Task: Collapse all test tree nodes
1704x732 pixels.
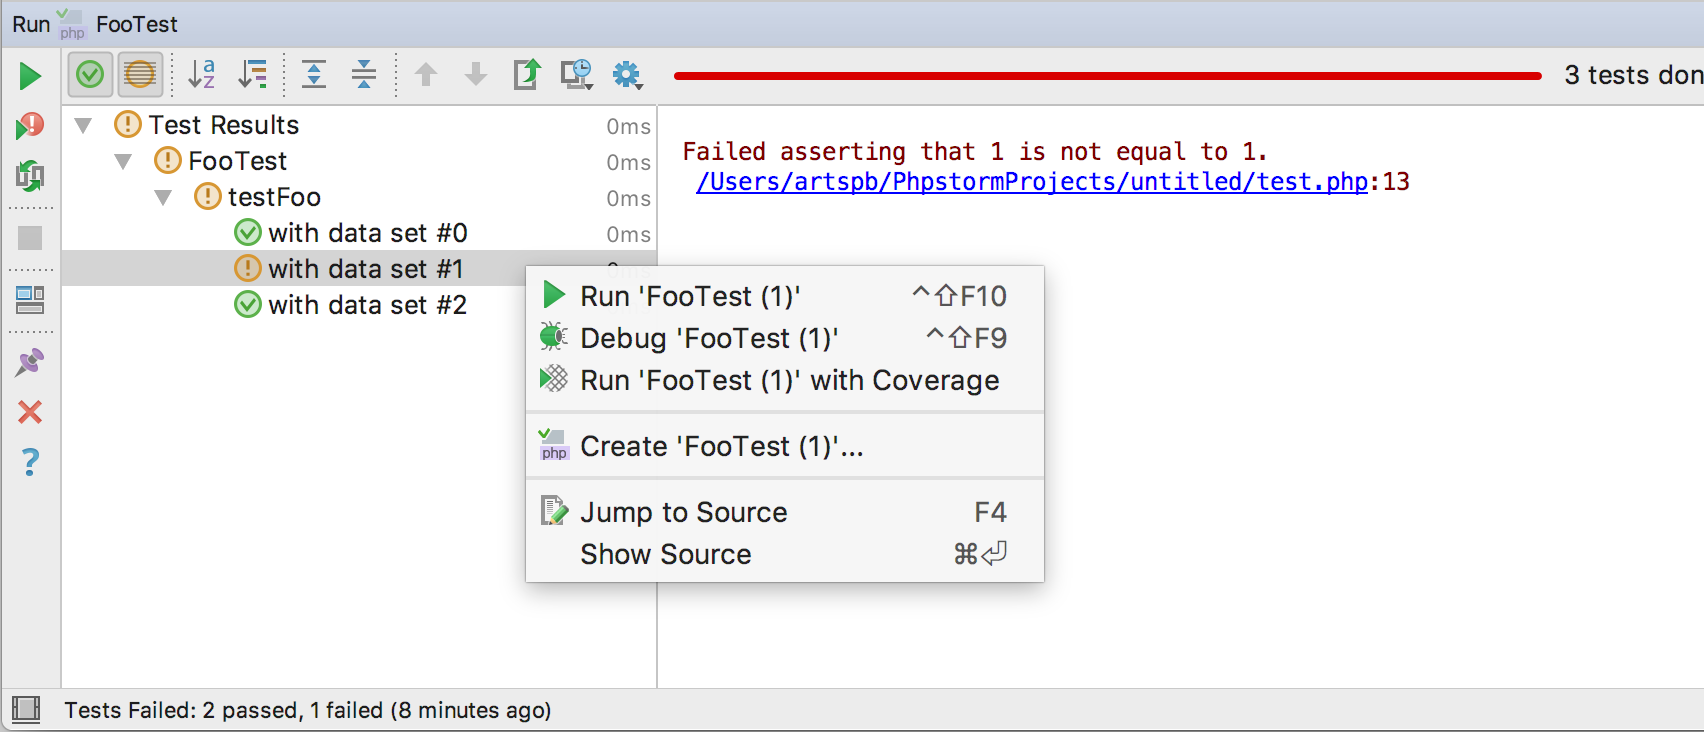Action: click(364, 75)
